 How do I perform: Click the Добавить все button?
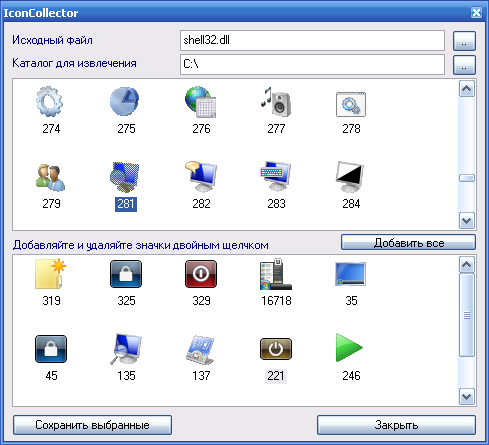[408, 242]
